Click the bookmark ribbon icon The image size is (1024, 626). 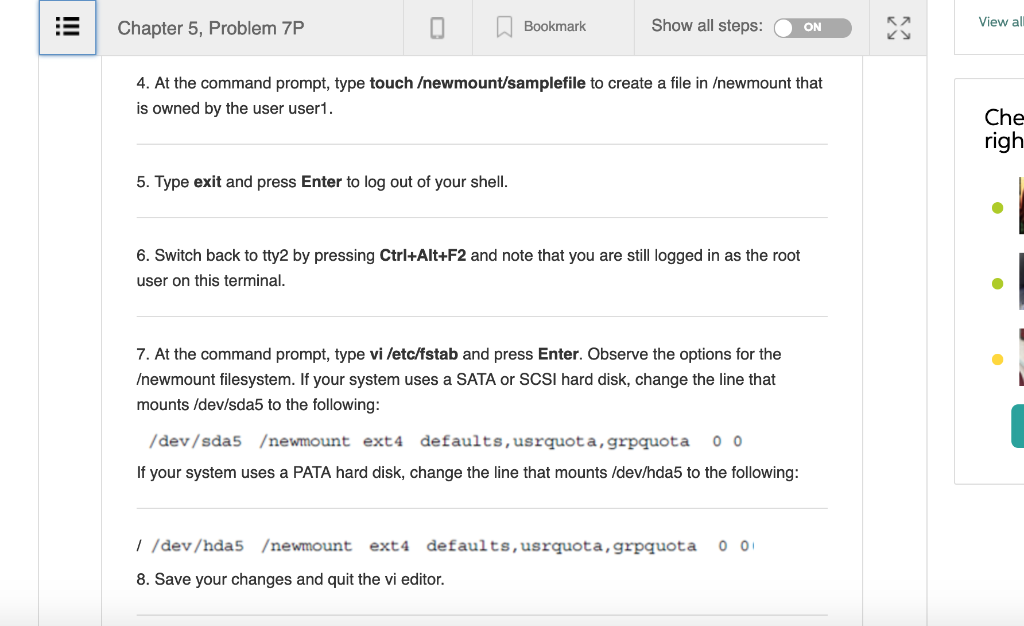[503, 27]
